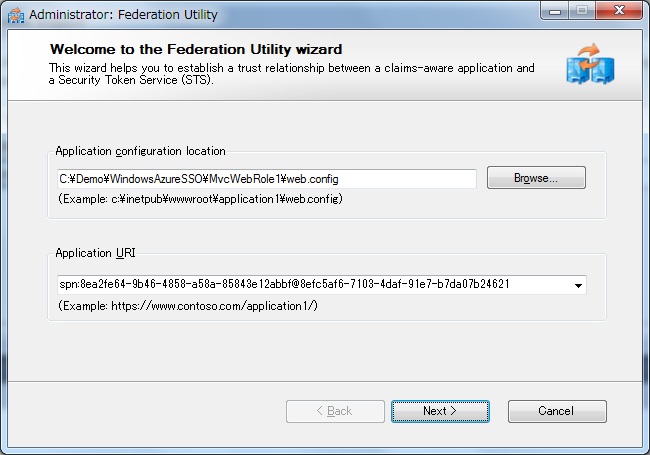Click the Next > button

coord(440,411)
